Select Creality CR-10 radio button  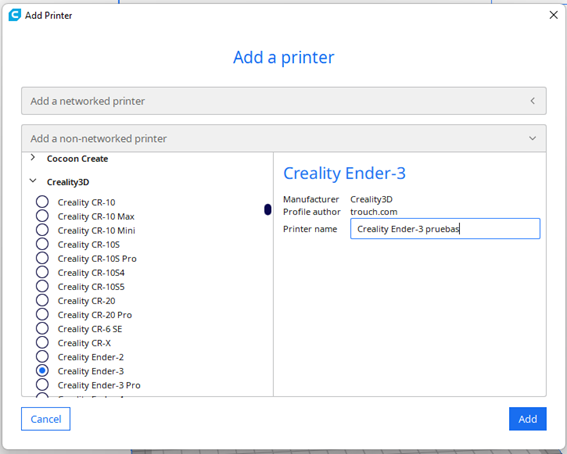[x=42, y=202]
